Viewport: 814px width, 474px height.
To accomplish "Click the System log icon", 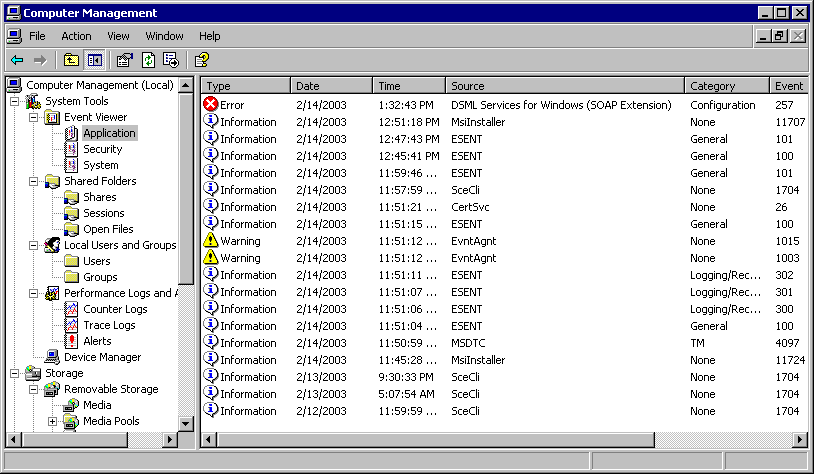I will point(71,166).
